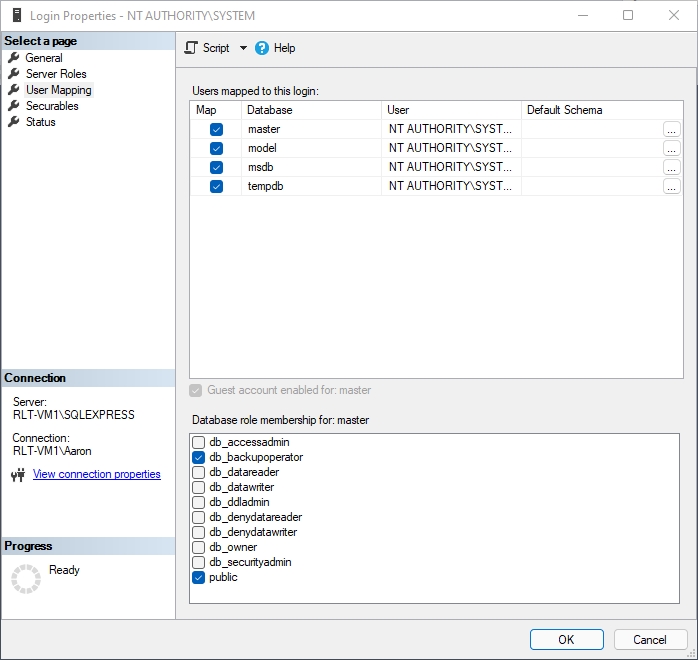Enable the db_owner role checkbox
Image resolution: width=698 pixels, height=660 pixels.
pyautogui.click(x=199, y=548)
